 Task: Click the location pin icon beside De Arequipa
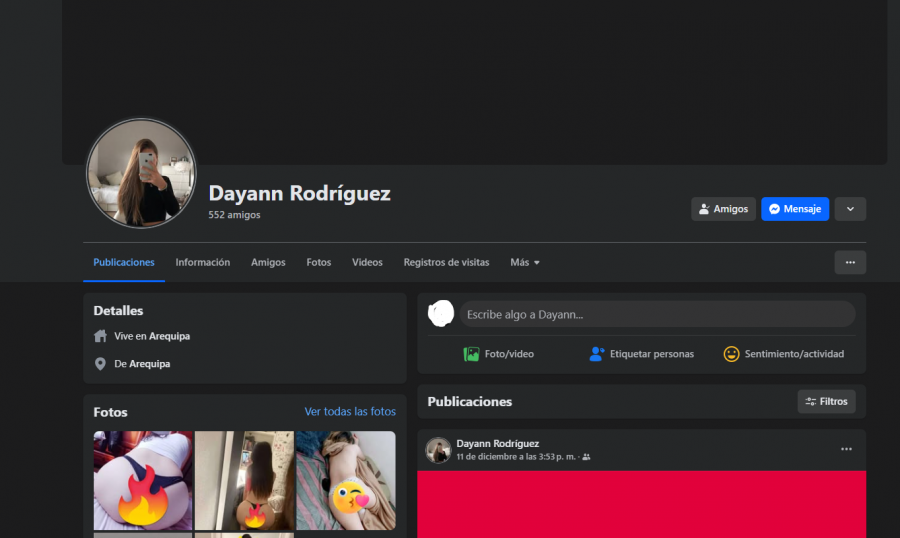[x=100, y=364]
